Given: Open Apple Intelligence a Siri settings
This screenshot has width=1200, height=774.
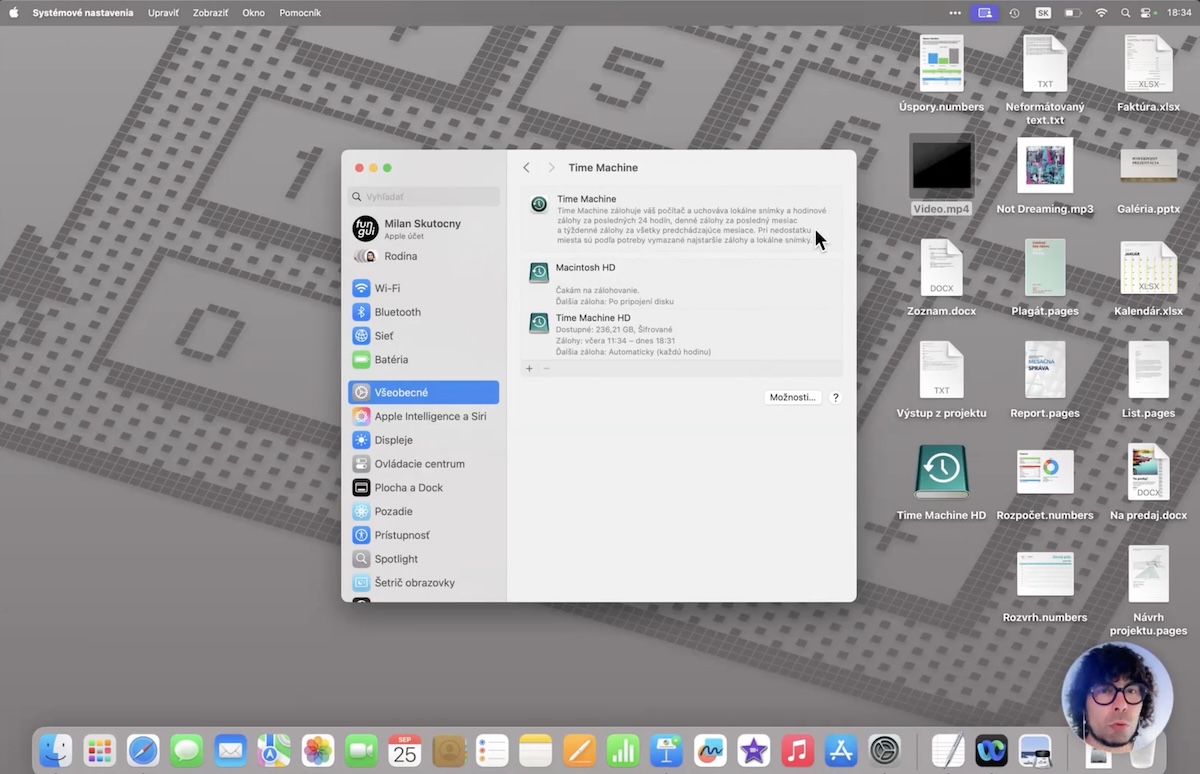Looking at the screenshot, I should (429, 416).
